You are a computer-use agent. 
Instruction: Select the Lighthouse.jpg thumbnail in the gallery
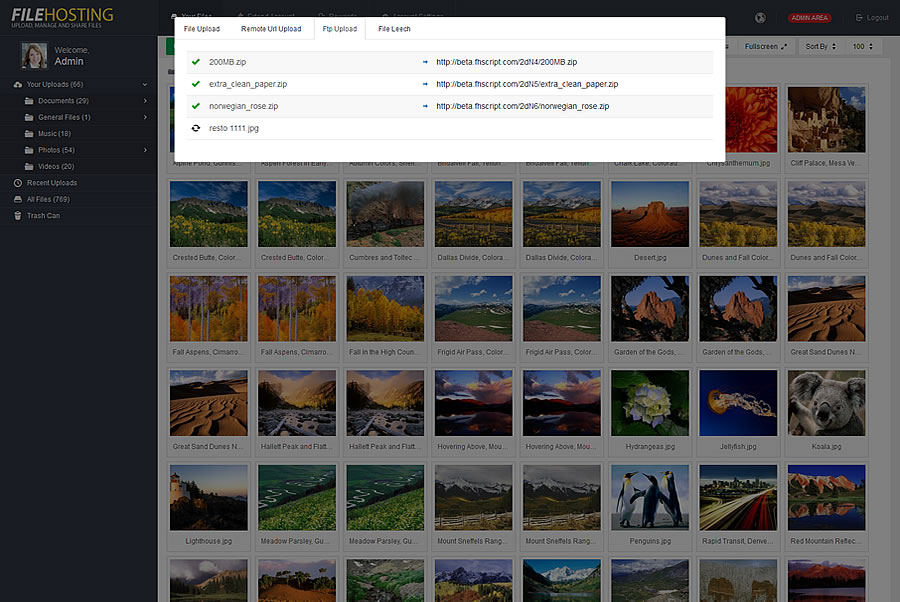209,497
